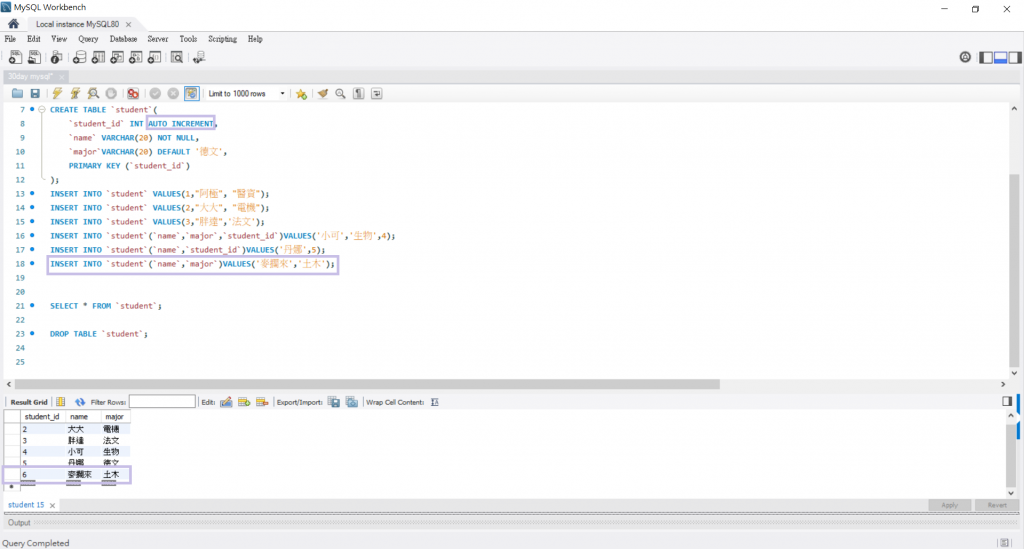Open the Query menu

(x=88, y=39)
